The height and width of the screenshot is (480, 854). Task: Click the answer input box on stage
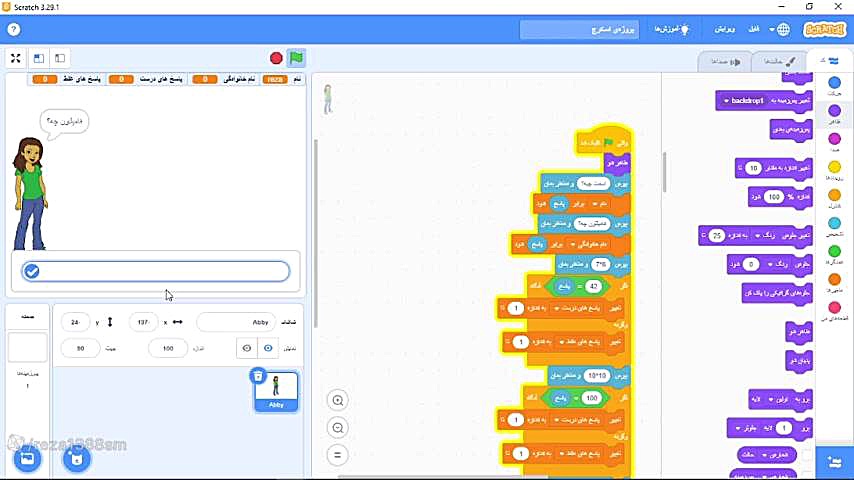(x=155, y=271)
